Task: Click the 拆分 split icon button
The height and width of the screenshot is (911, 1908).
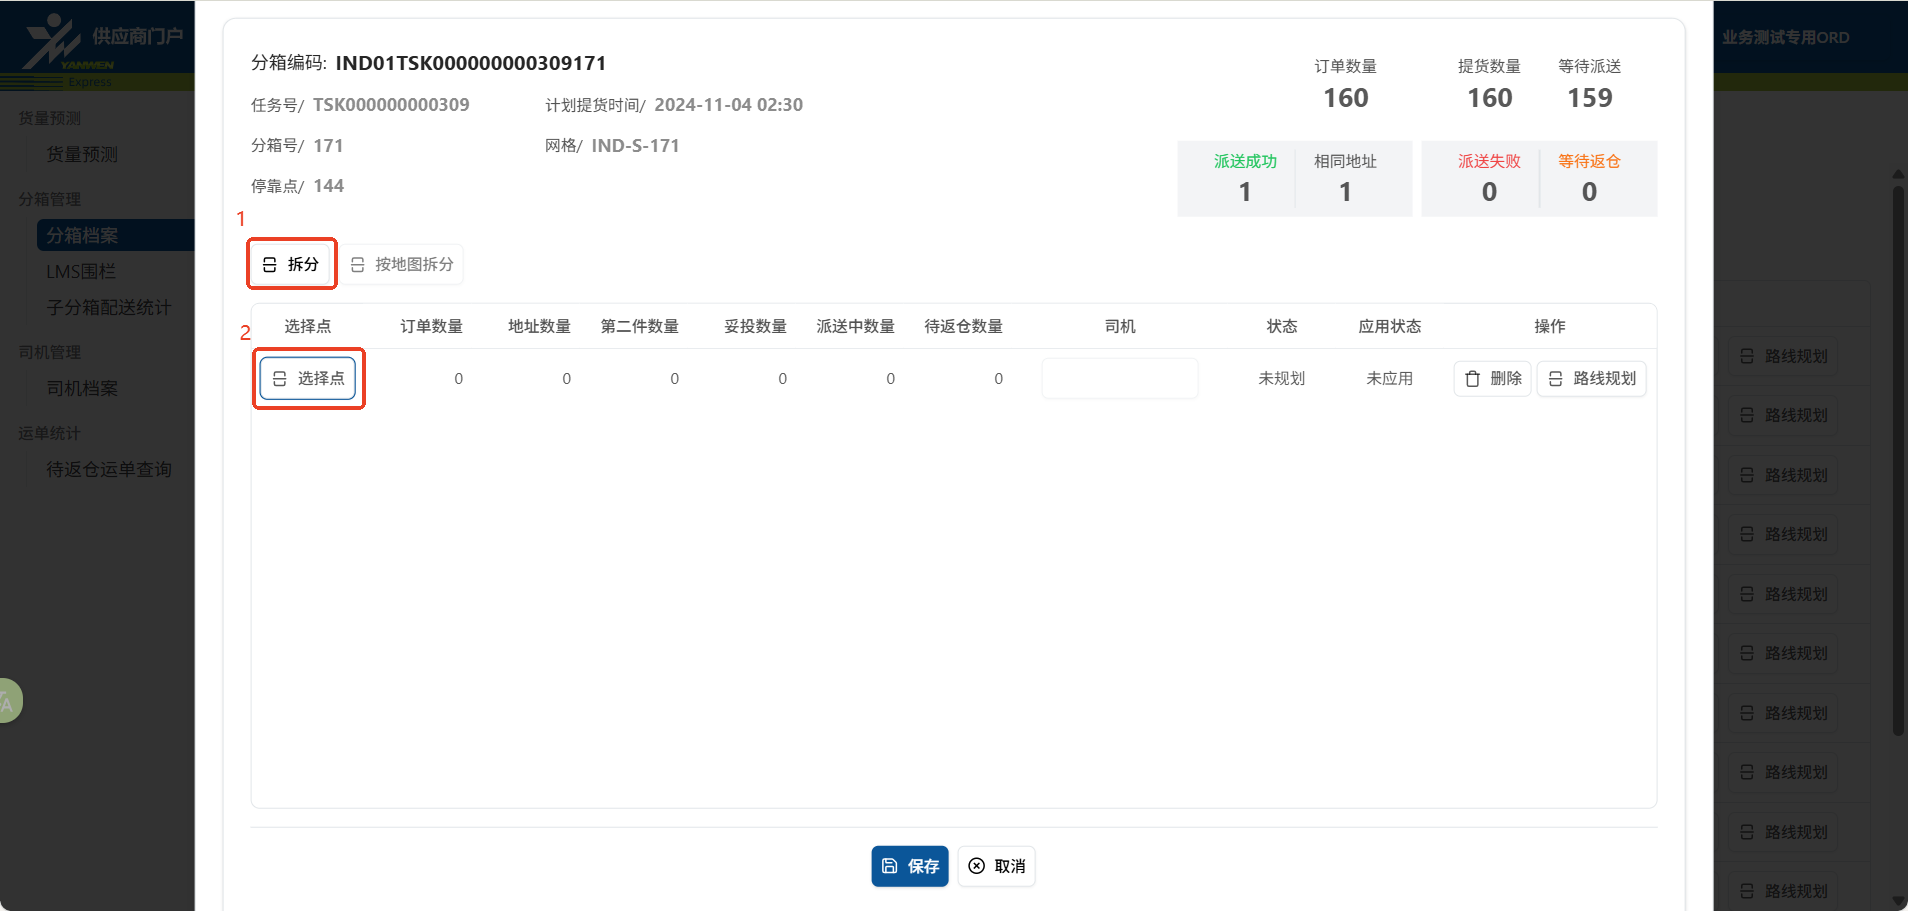Action: coord(268,264)
